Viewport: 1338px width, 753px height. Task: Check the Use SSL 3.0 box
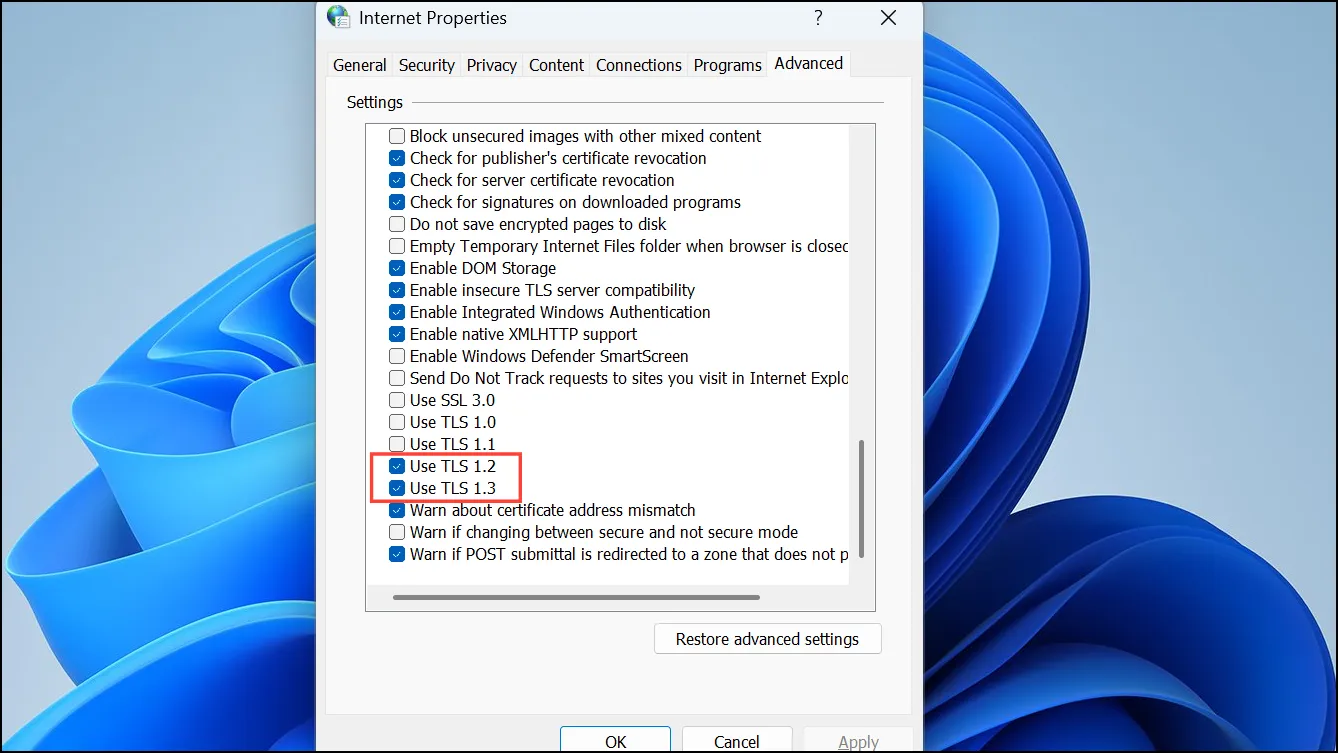[397, 400]
